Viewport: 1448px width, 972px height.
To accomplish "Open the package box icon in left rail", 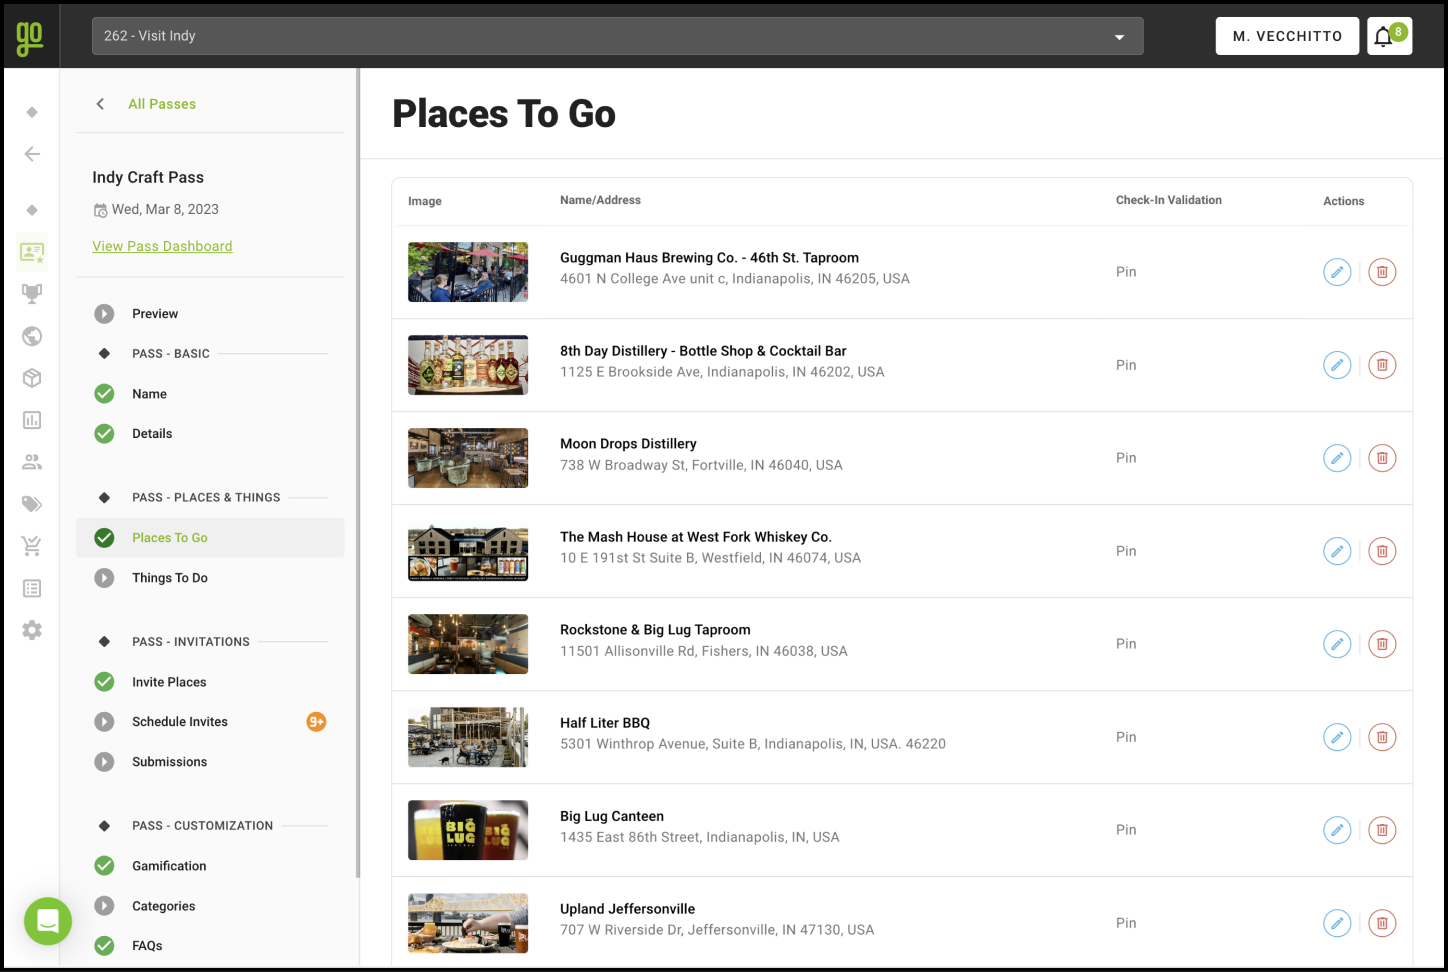I will (32, 378).
